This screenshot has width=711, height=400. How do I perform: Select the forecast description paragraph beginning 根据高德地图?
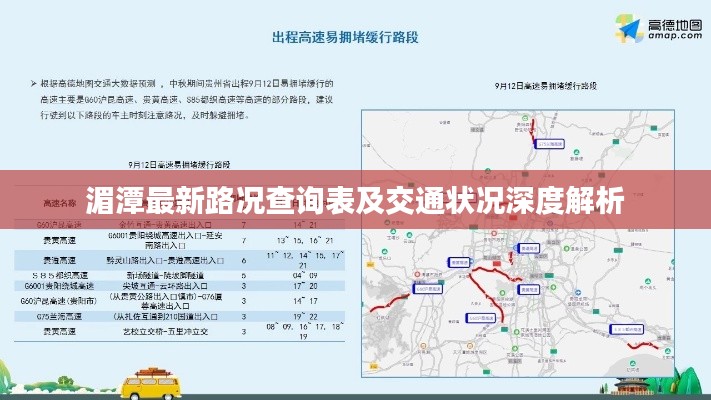tap(183, 99)
